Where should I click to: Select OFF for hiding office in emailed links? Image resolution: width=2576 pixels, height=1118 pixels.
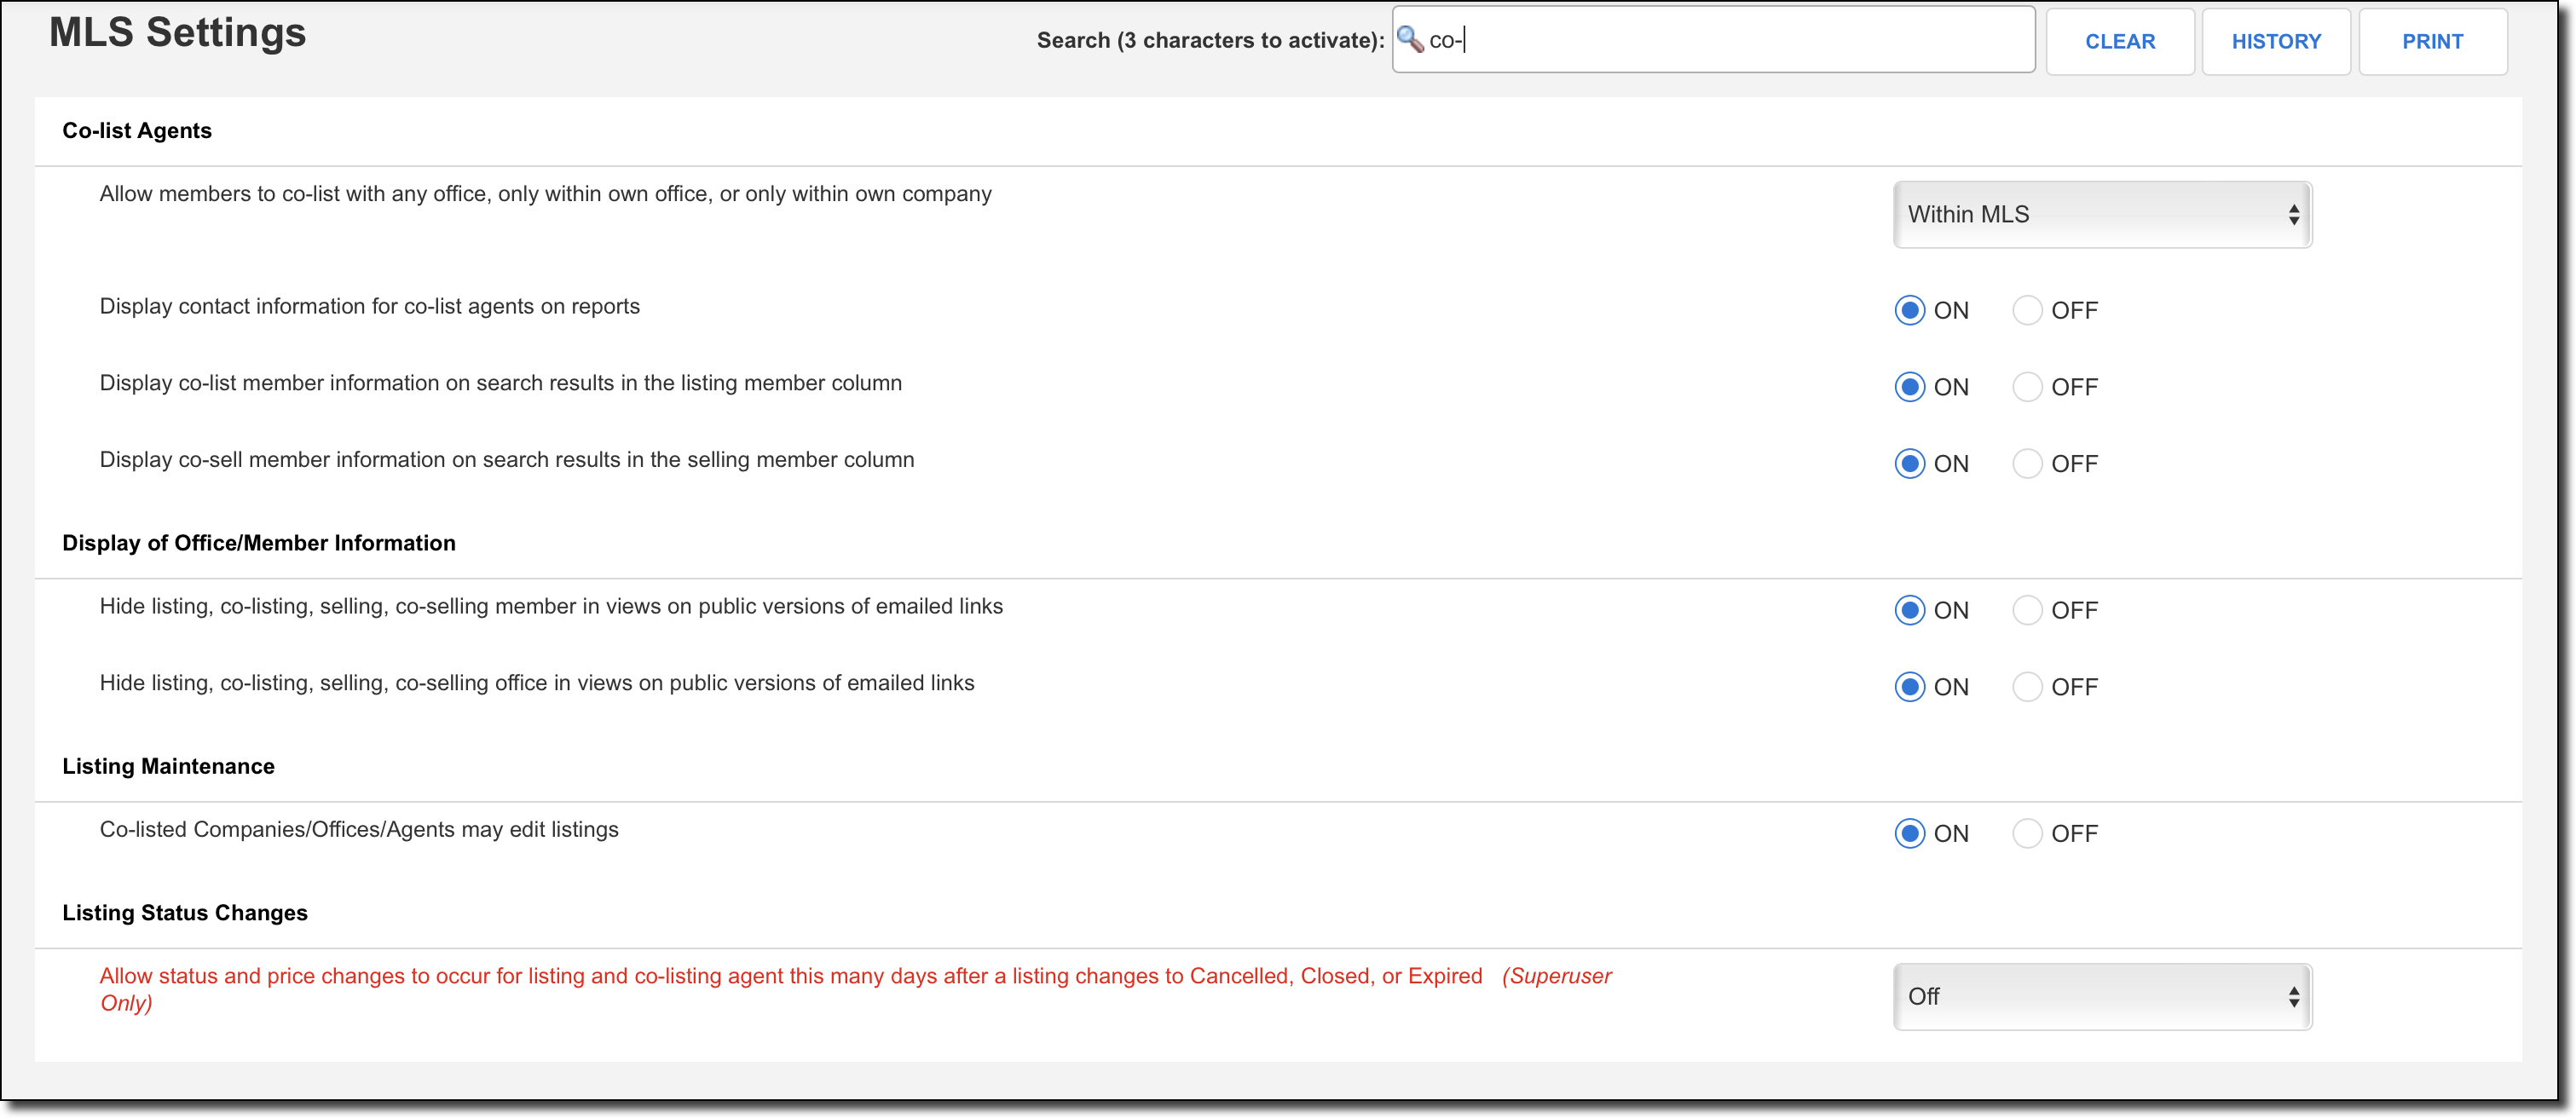click(x=2026, y=687)
